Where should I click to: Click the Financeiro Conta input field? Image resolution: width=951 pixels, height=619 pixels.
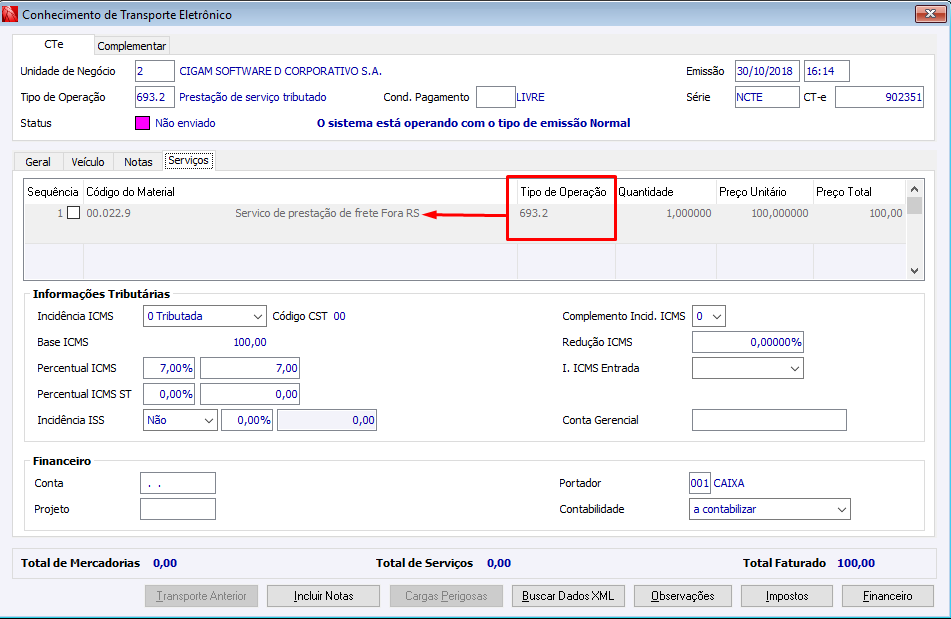pyautogui.click(x=178, y=483)
